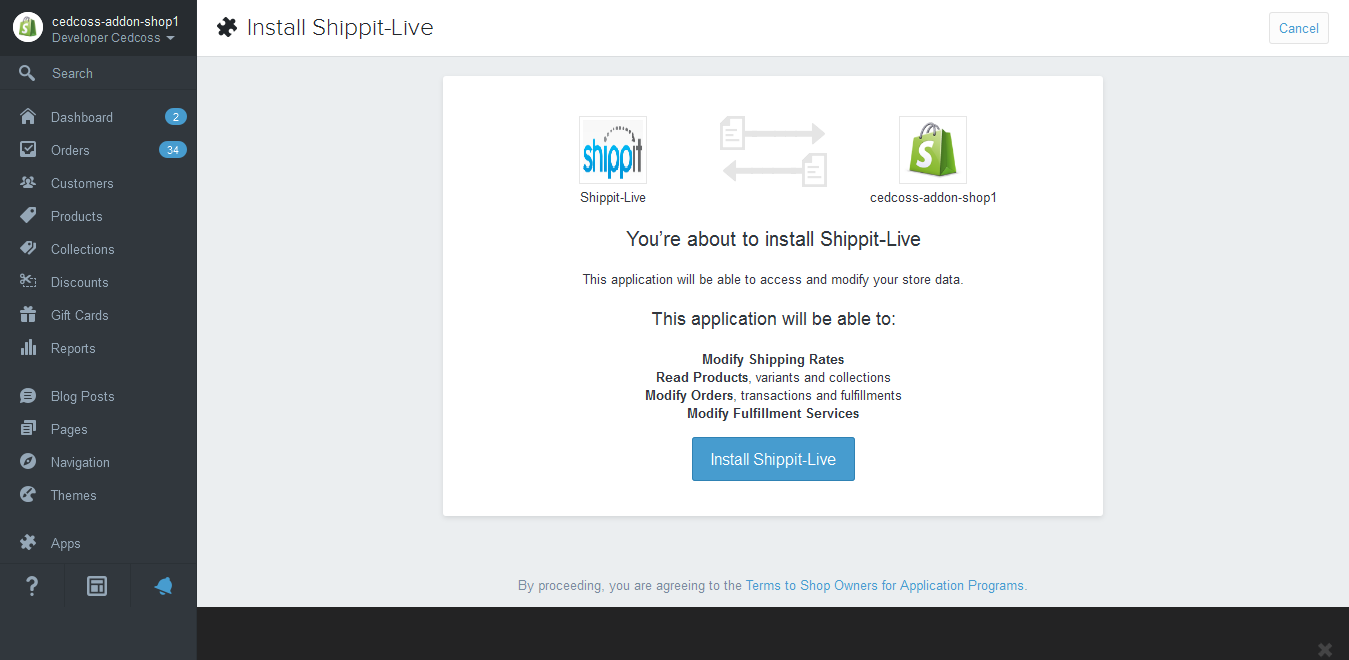The height and width of the screenshot is (660, 1349).
Task: Click the puzzle icon beside Install Shippit-Live title
Action: [x=227, y=28]
